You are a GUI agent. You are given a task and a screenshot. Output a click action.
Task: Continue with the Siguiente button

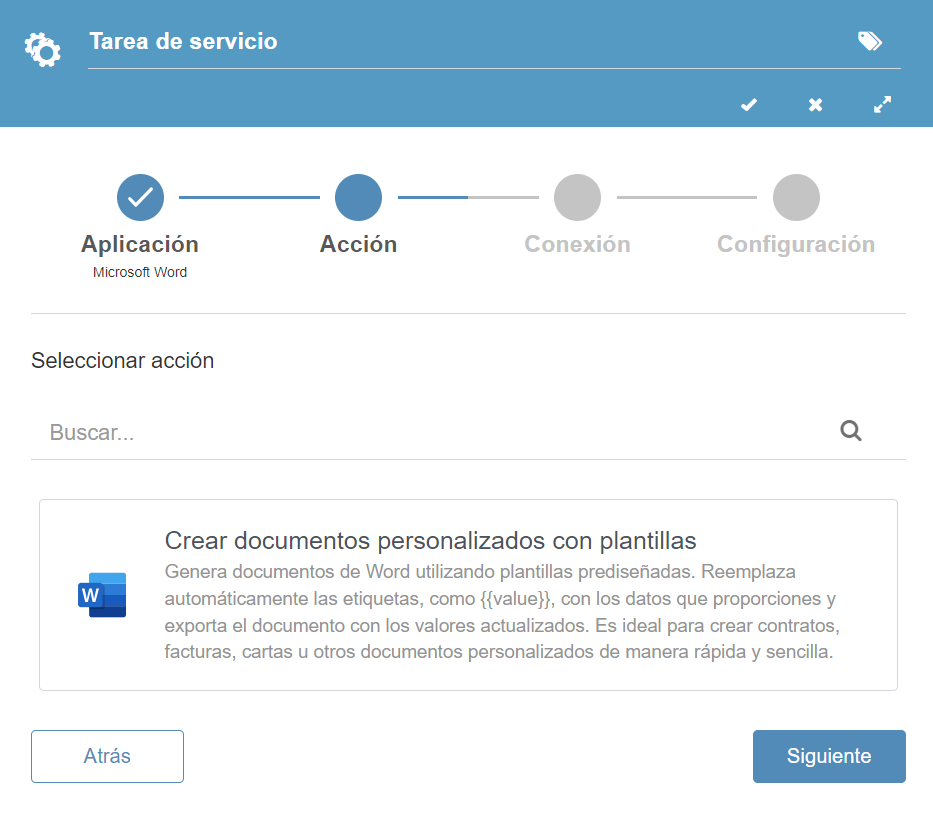829,756
